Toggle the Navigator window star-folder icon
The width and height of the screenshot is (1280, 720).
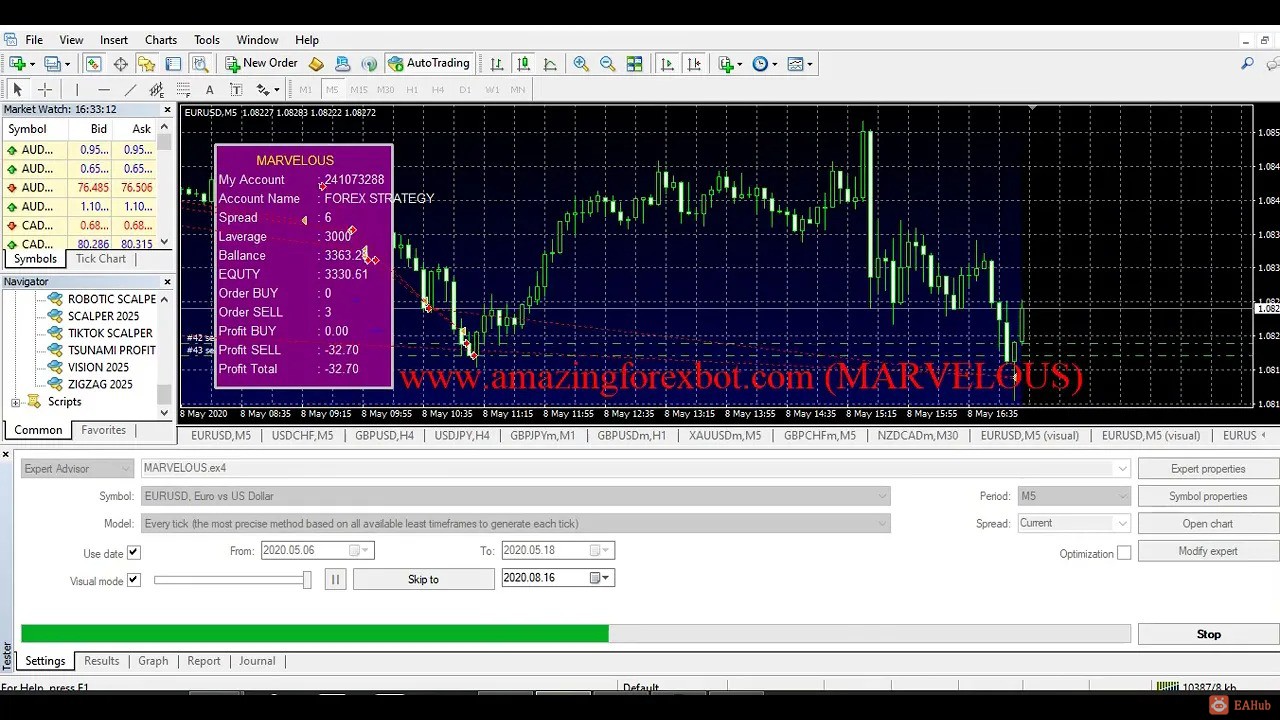click(x=147, y=64)
